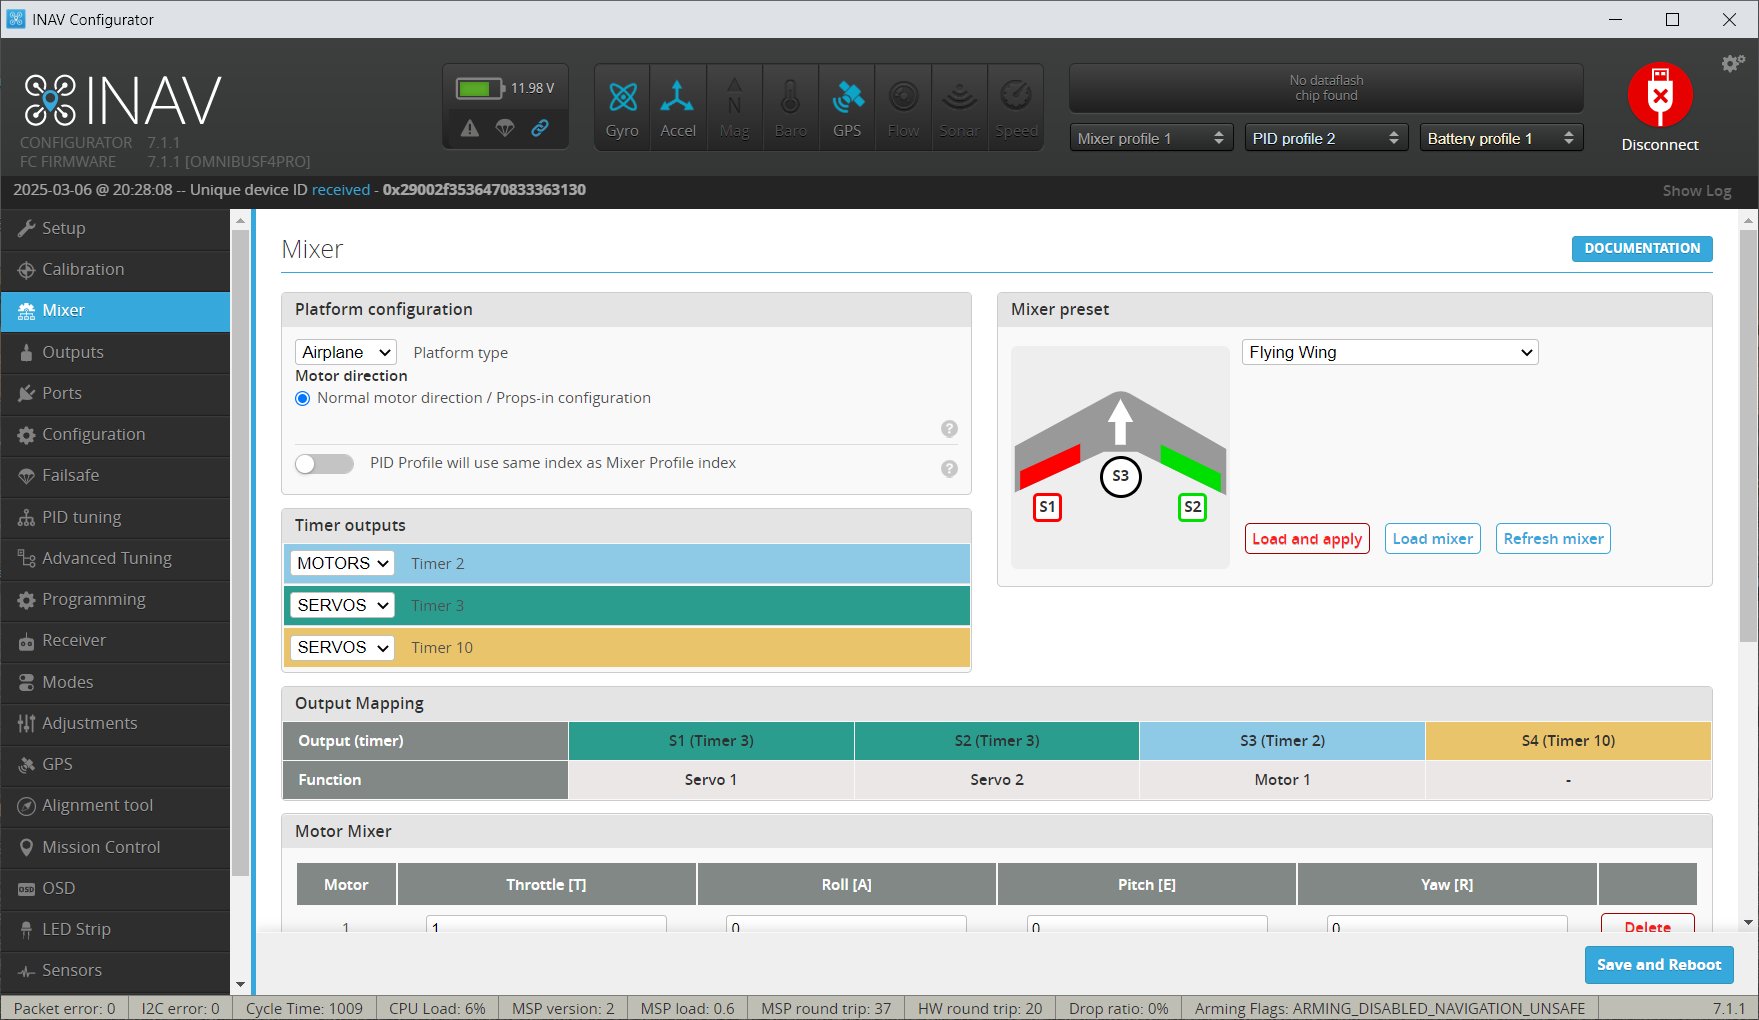Open settings via the gear icon
1759x1020 pixels.
pyautogui.click(x=1733, y=64)
